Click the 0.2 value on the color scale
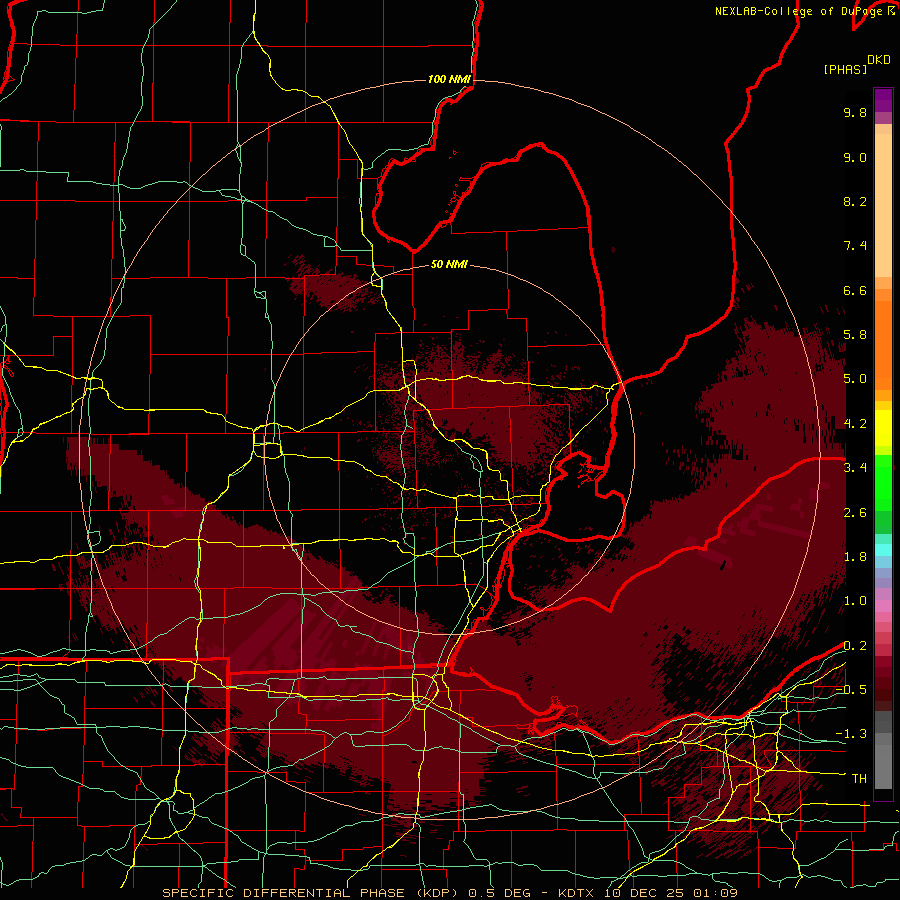Image resolution: width=900 pixels, height=900 pixels. 855,646
